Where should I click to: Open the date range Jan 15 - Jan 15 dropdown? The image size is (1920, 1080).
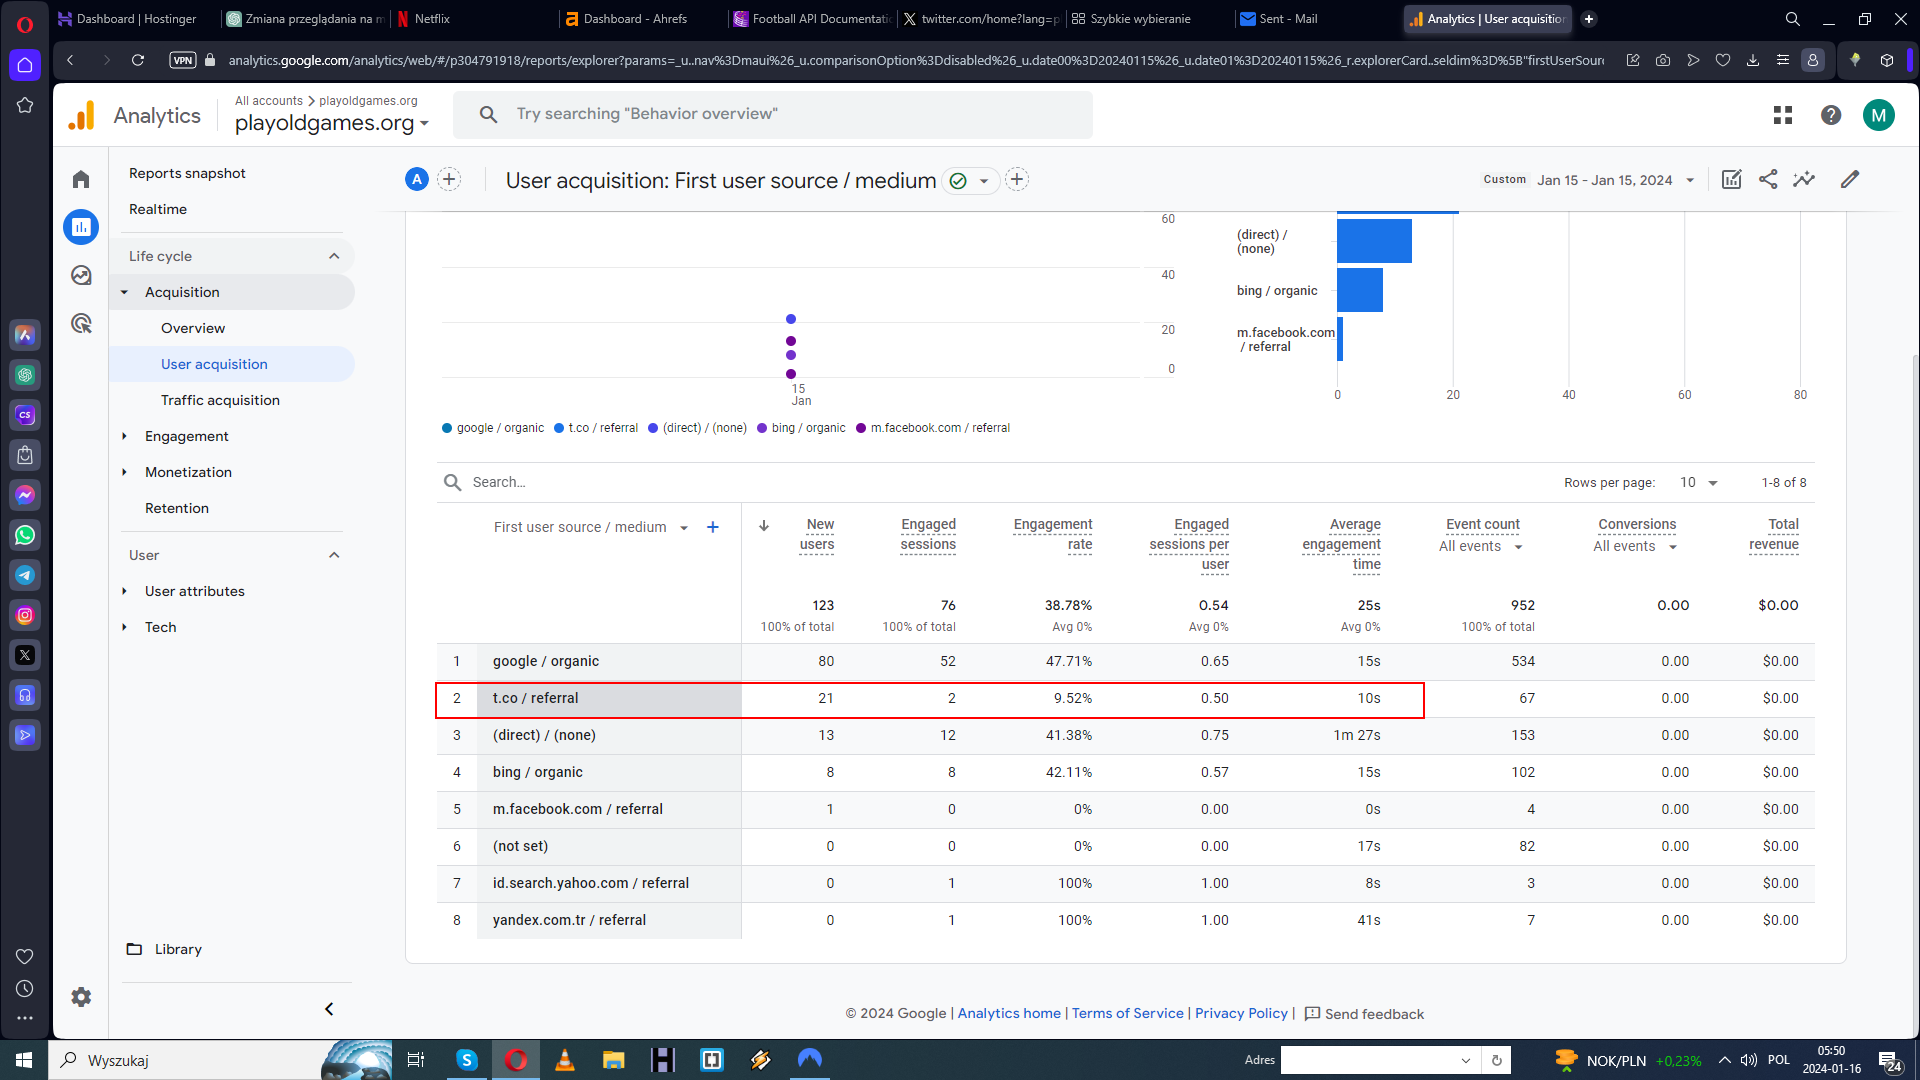click(x=1616, y=180)
